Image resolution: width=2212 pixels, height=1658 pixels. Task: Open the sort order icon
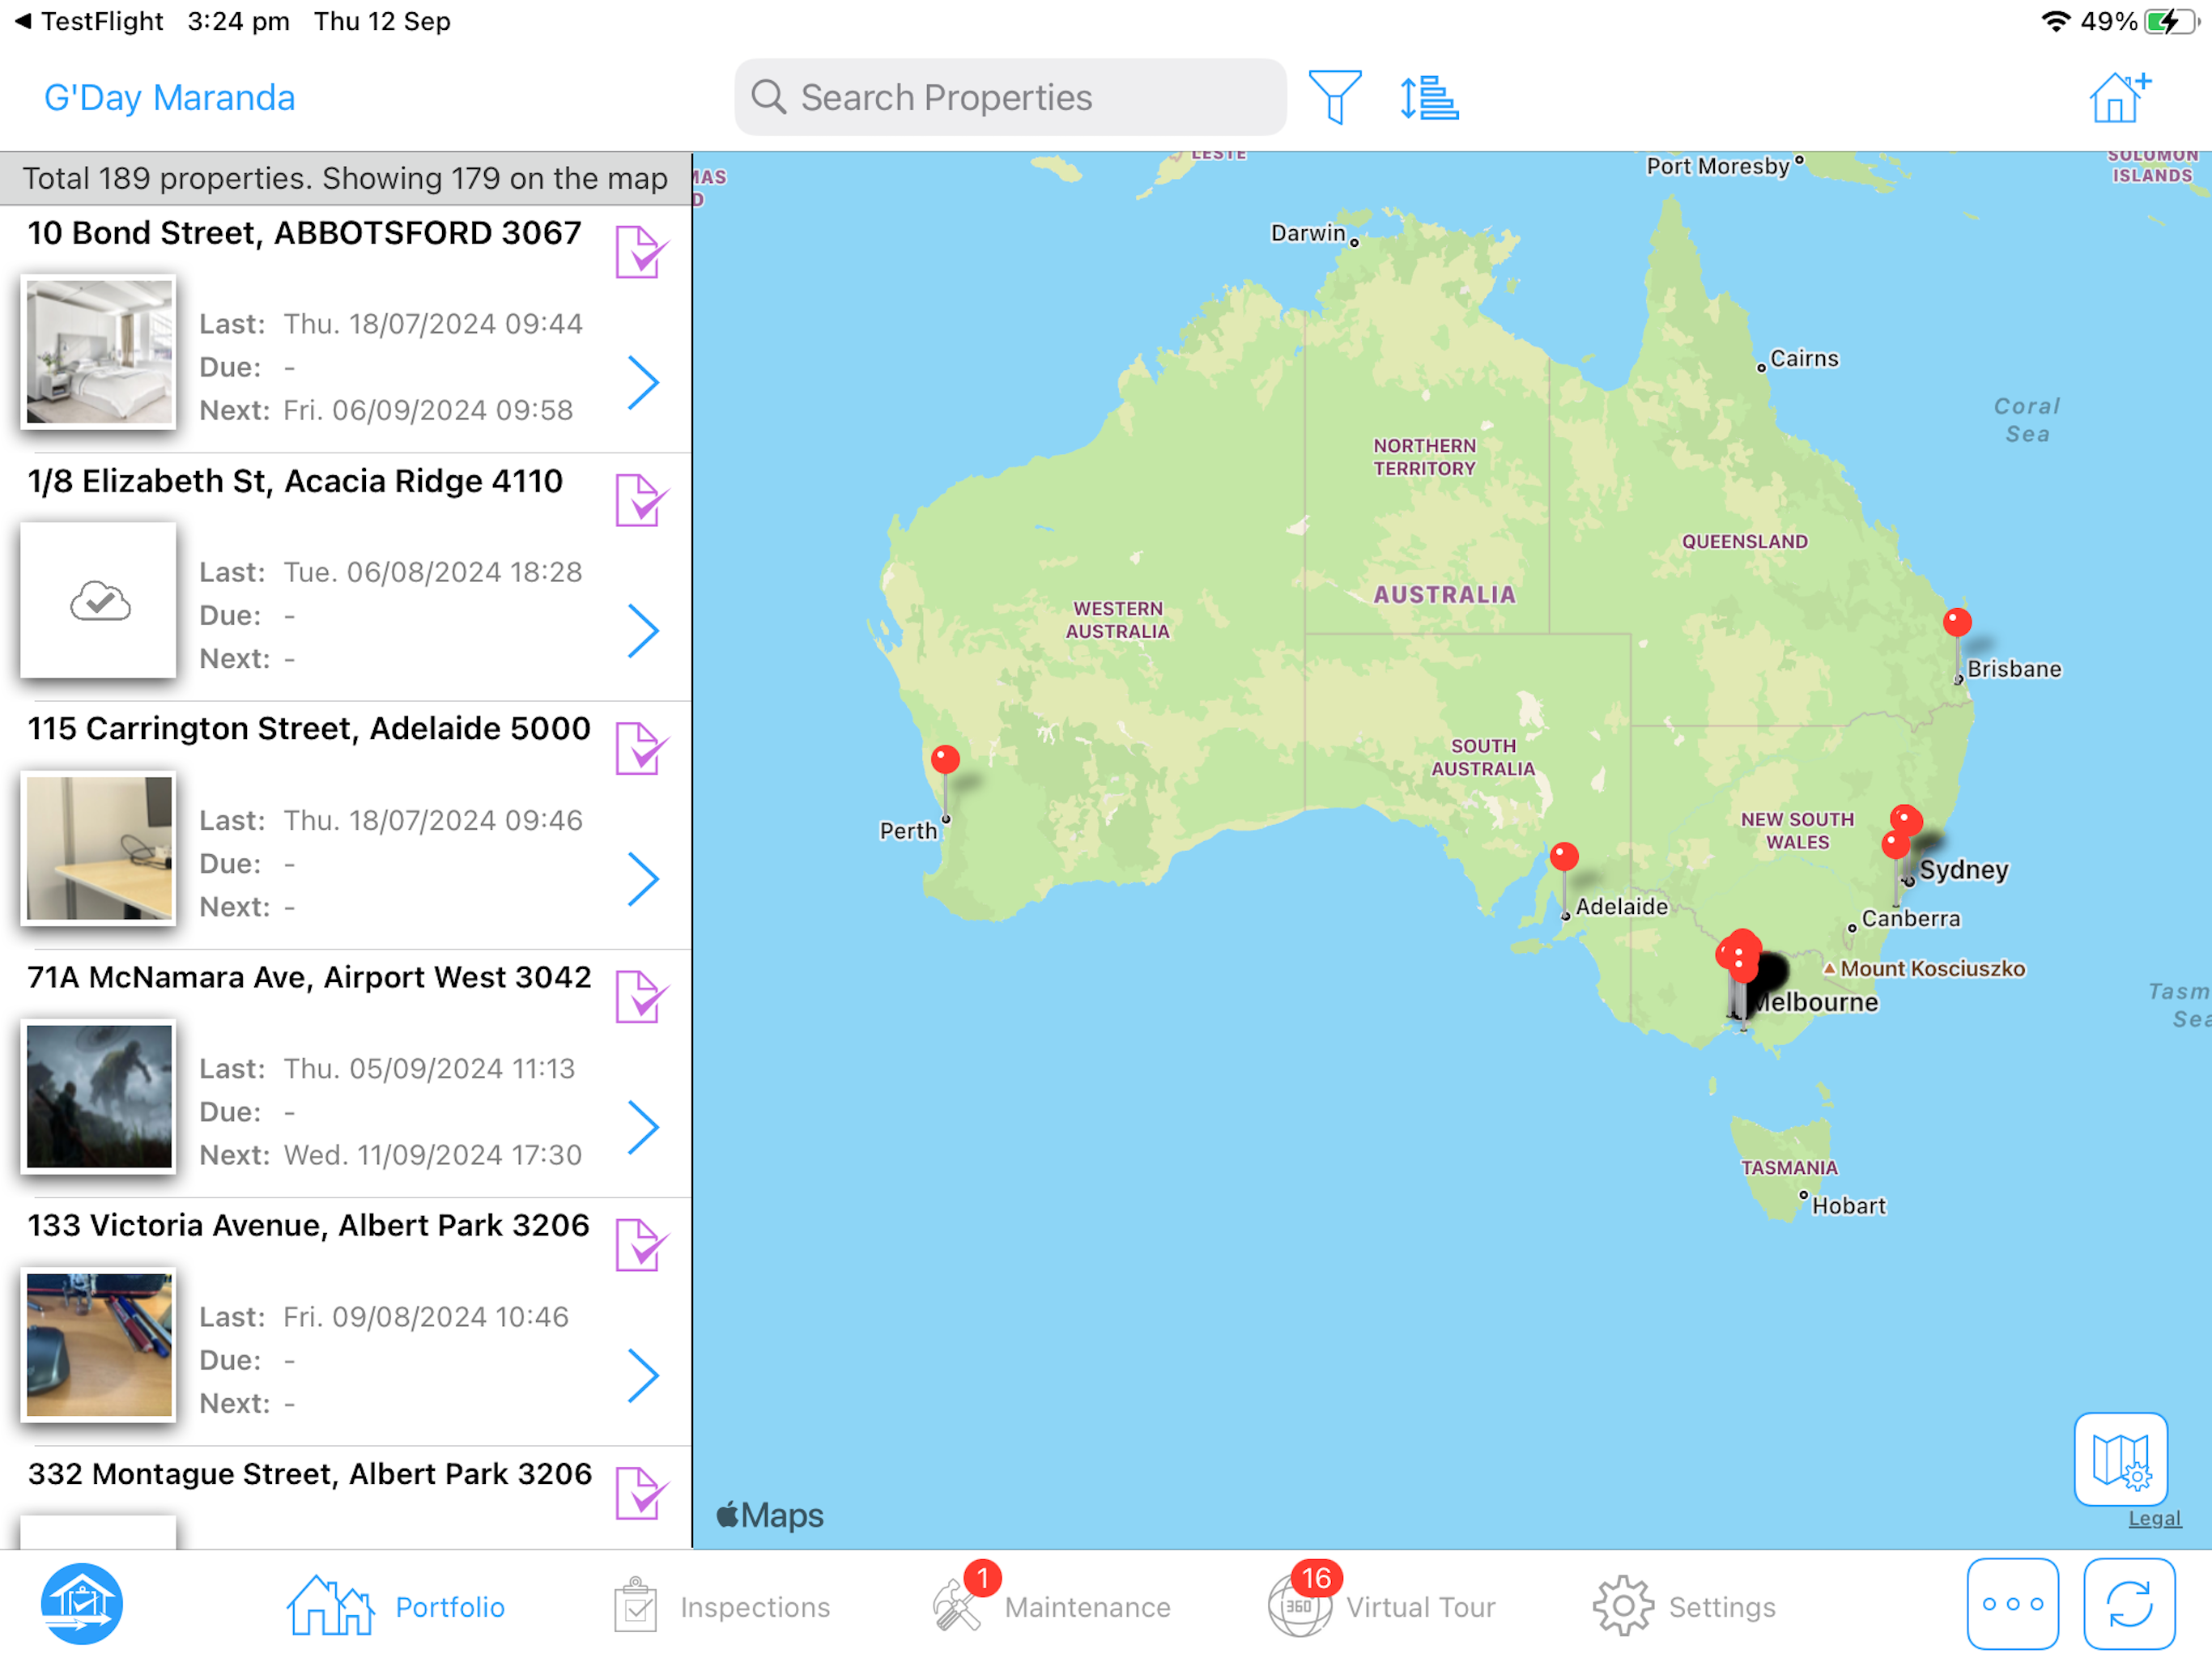pyautogui.click(x=1428, y=97)
